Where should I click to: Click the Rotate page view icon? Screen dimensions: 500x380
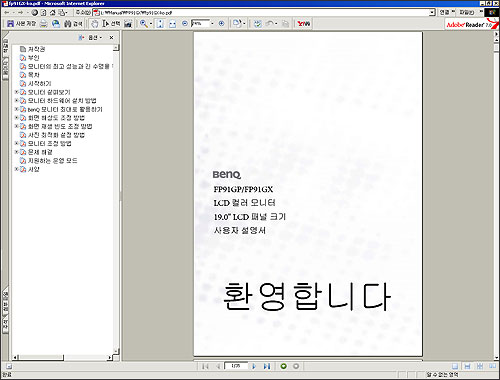point(237,24)
